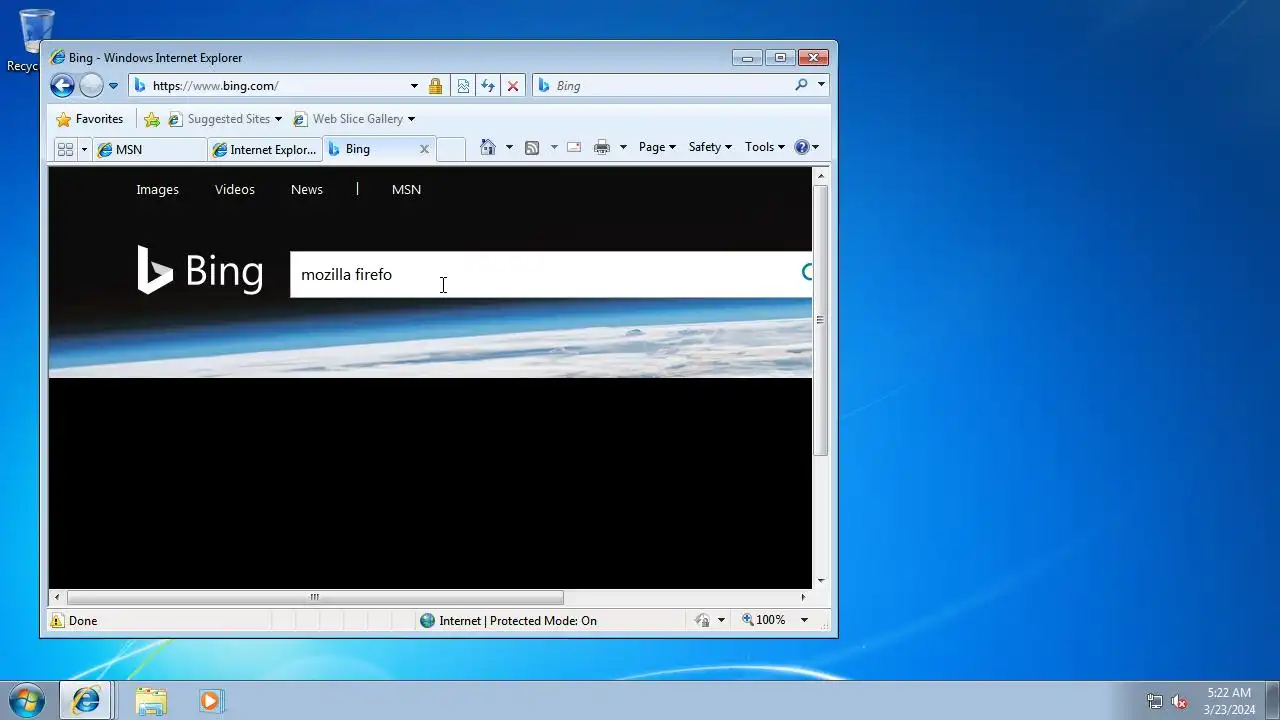This screenshot has height=720, width=1280.
Task: Expand the Print options dropdown arrow
Action: pyautogui.click(x=623, y=147)
